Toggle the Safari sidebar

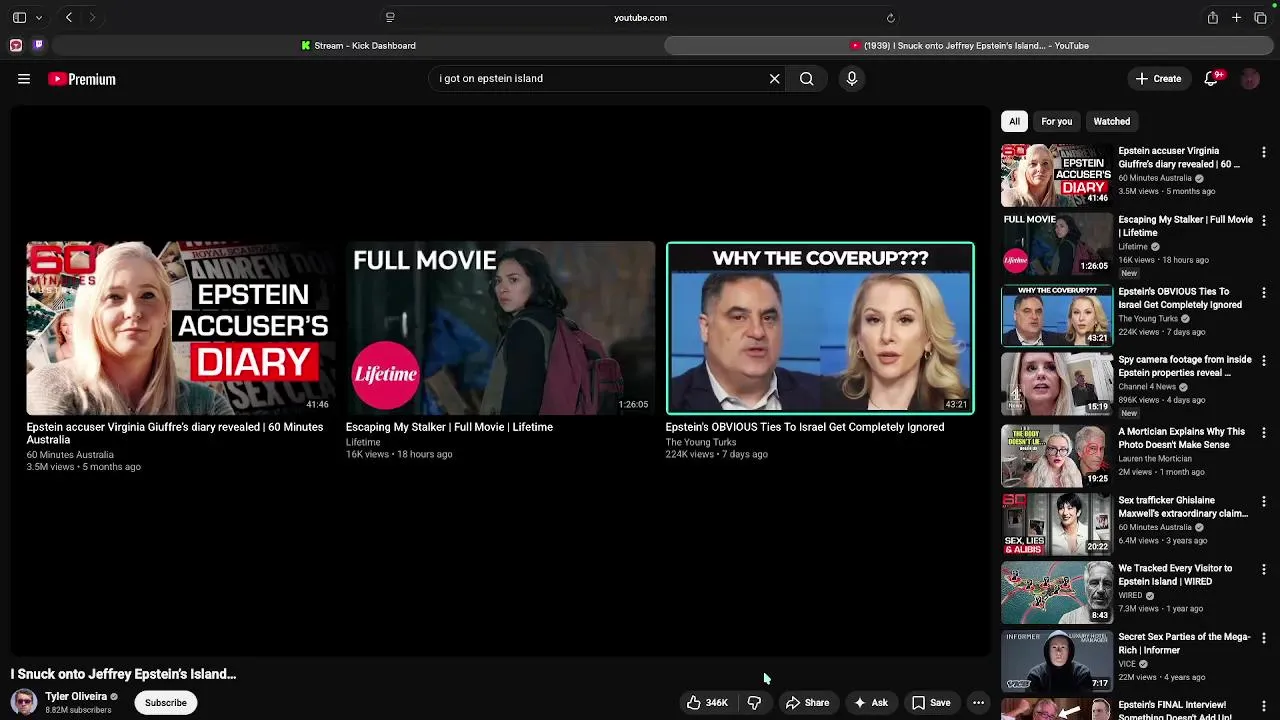[x=19, y=17]
